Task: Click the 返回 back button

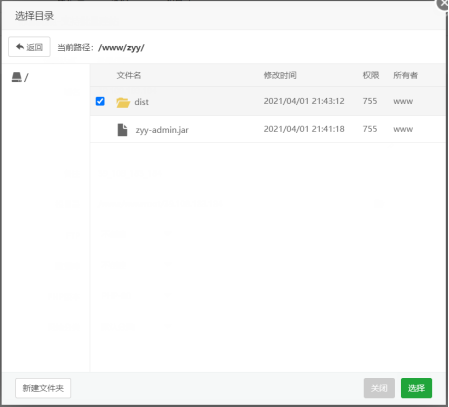Action: [x=29, y=47]
